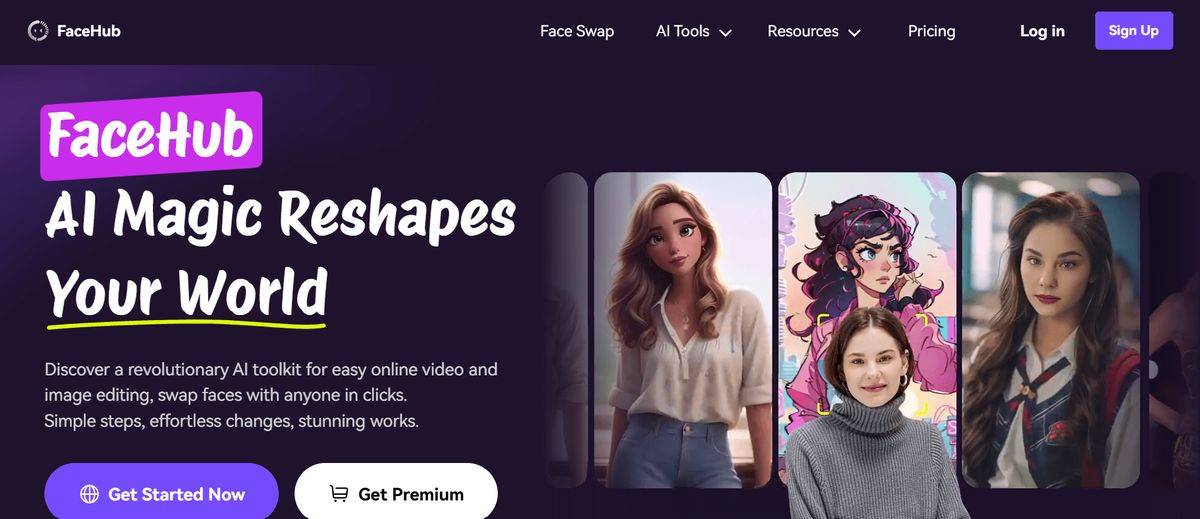Go to the Face Swap page
The image size is (1200, 519).
pyautogui.click(x=577, y=31)
